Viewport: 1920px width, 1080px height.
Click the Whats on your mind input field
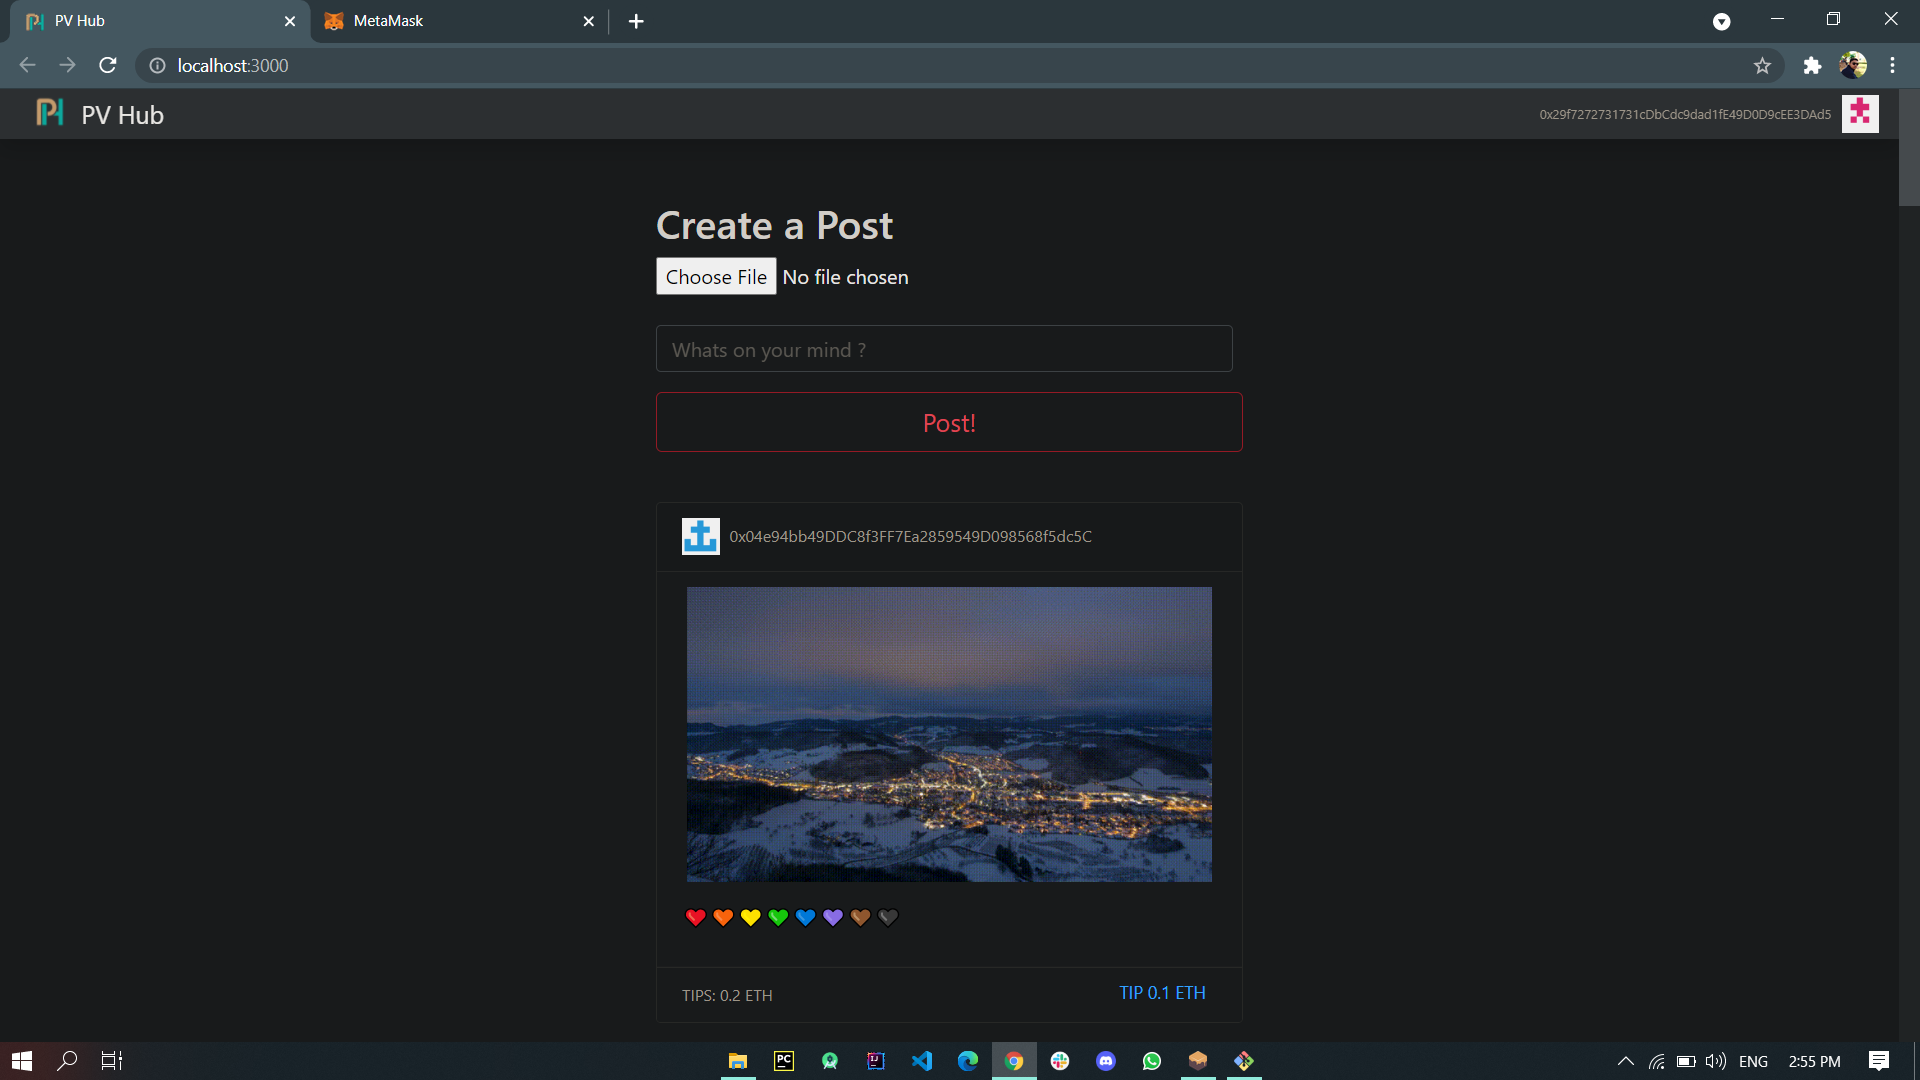944,349
